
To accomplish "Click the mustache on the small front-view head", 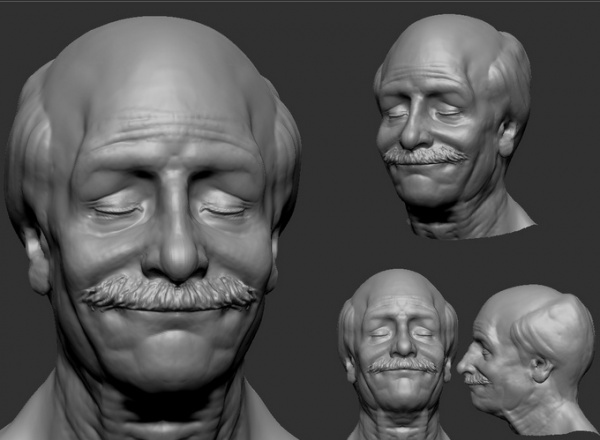I will point(402,365).
